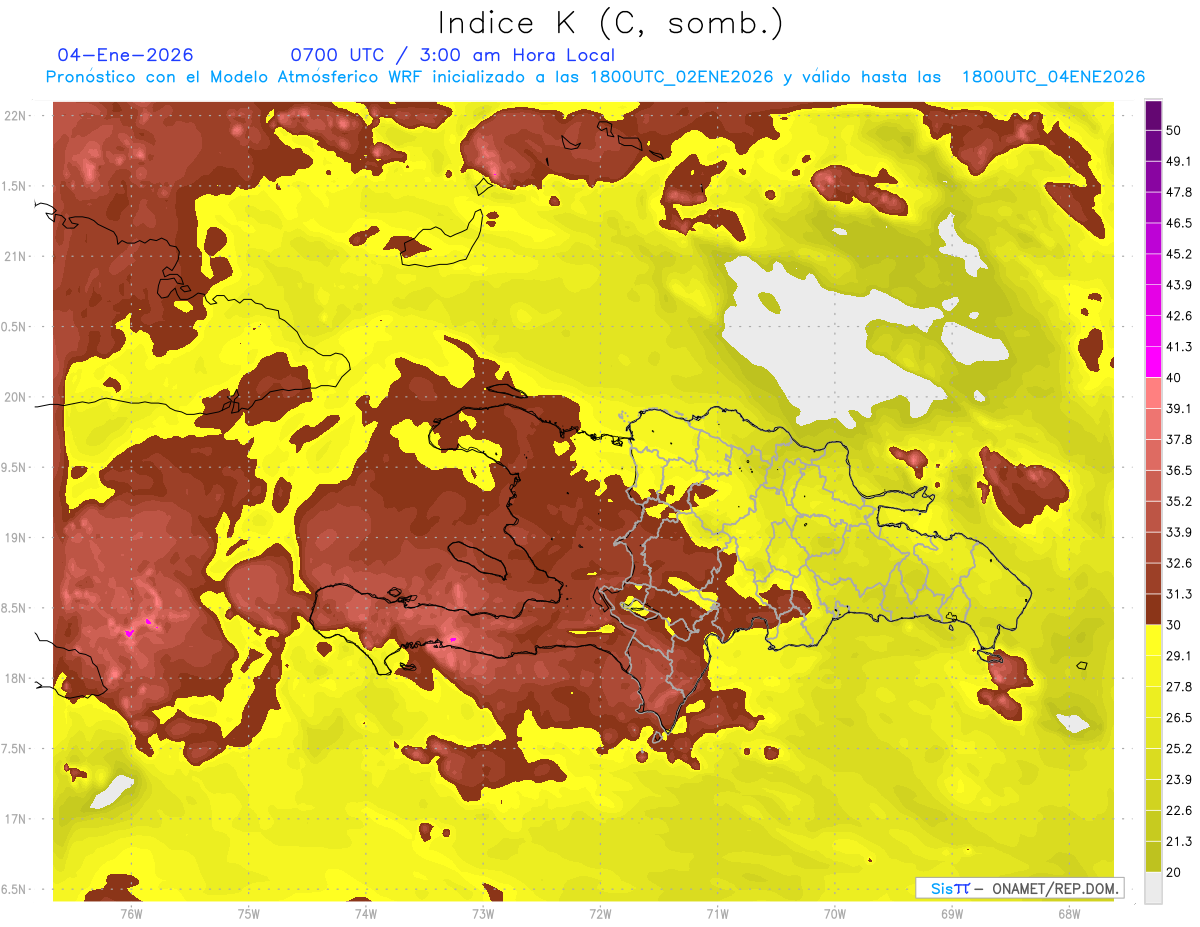The image size is (1200, 927).
Task: Click the '72W' longitude label
Action: 600,914
